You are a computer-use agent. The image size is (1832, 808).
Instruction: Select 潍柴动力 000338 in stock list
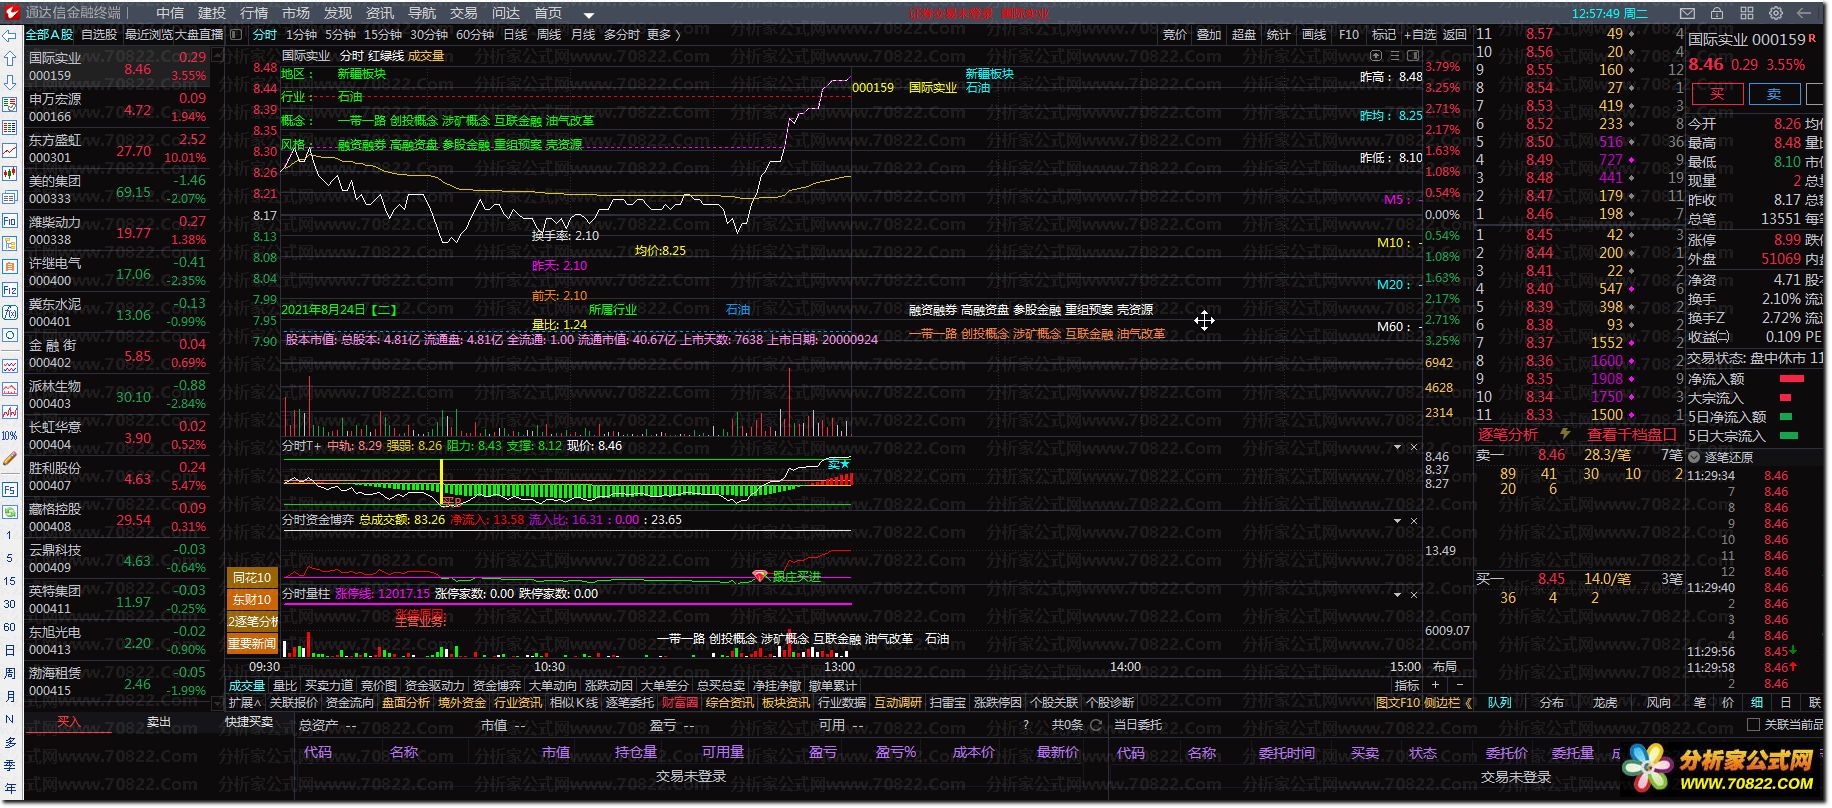[117, 231]
